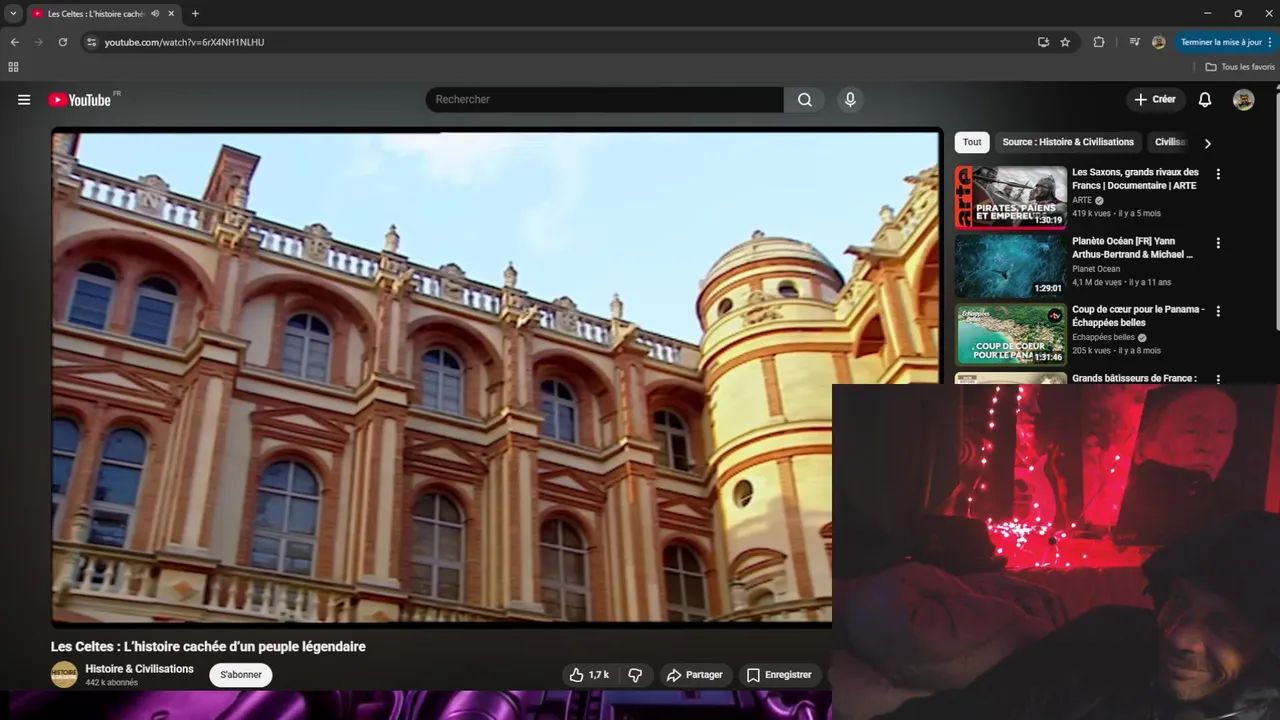This screenshot has height=720, width=1280.
Task: Click video title Les Celtes : L'histoire cachée
Action: click(x=208, y=647)
